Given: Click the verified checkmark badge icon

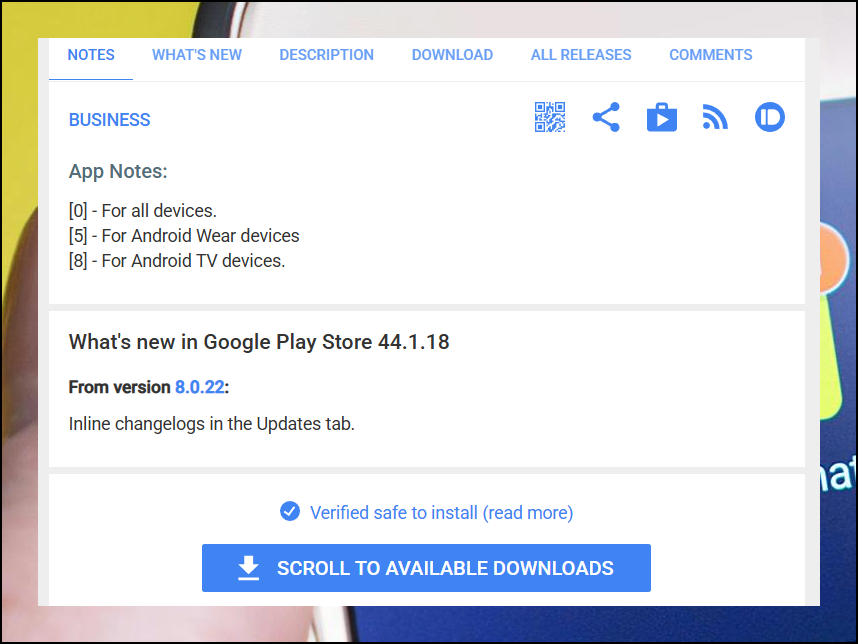Looking at the screenshot, I should 289,512.
